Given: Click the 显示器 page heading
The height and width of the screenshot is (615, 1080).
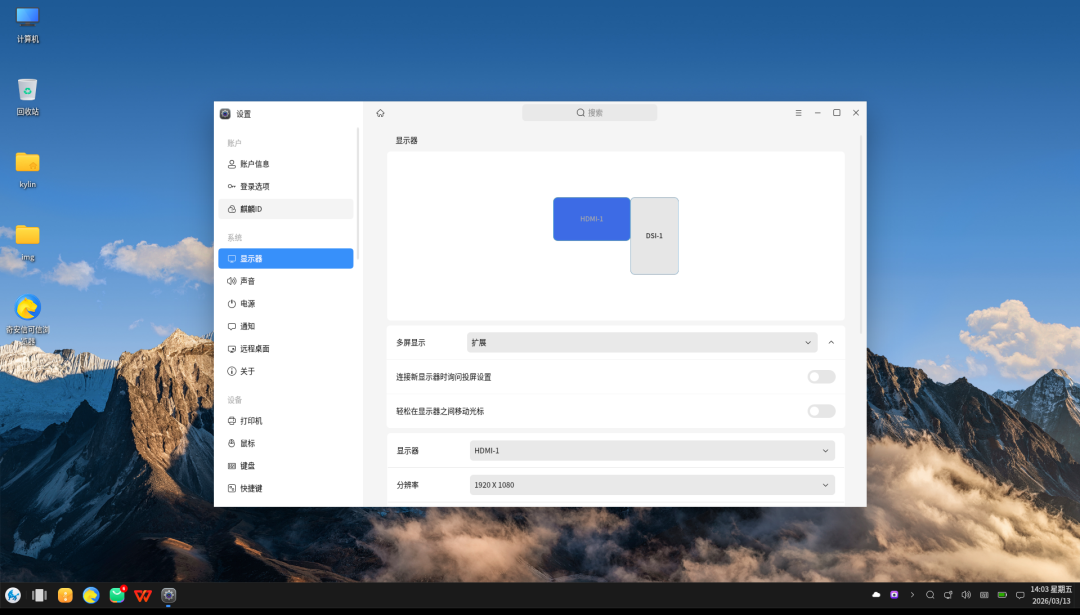Looking at the screenshot, I should tap(406, 140).
